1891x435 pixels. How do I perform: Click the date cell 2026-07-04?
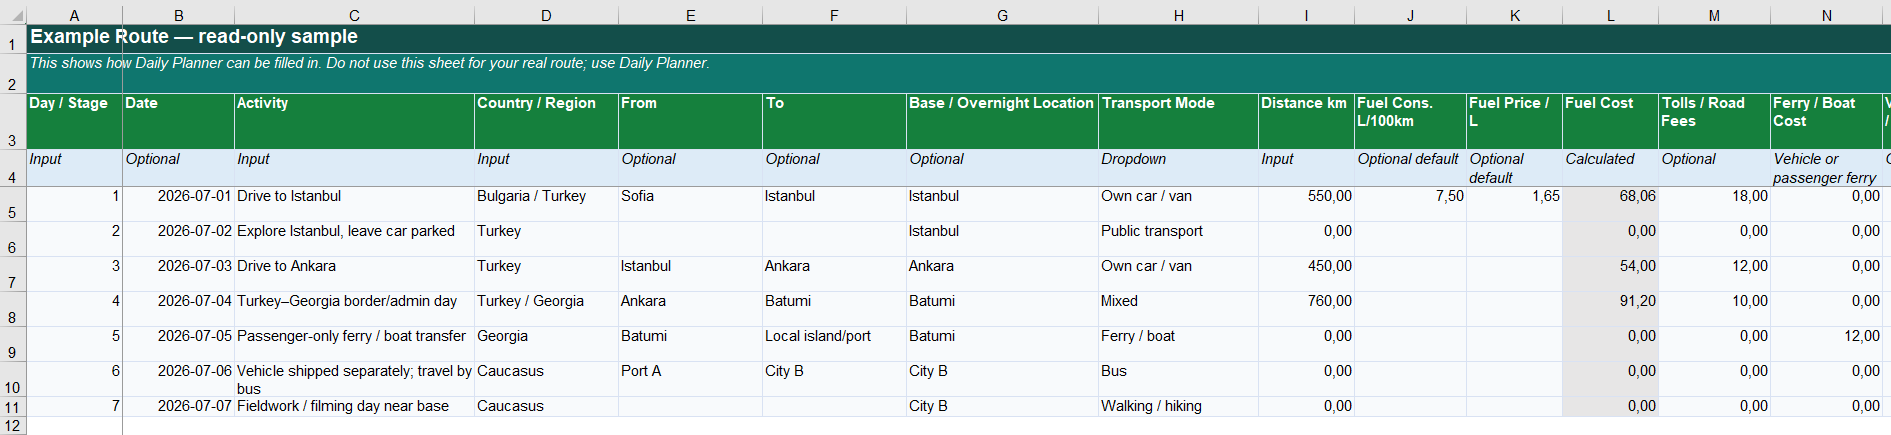178,309
